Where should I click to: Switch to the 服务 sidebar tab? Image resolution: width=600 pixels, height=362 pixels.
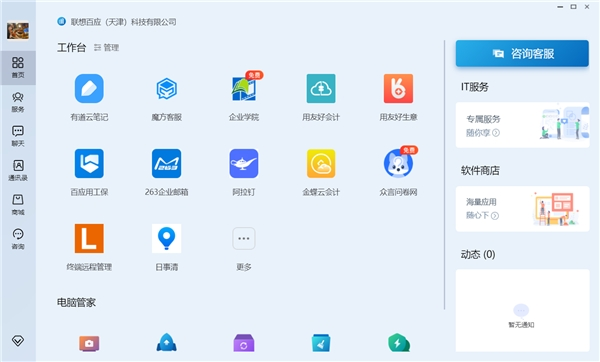pos(18,102)
